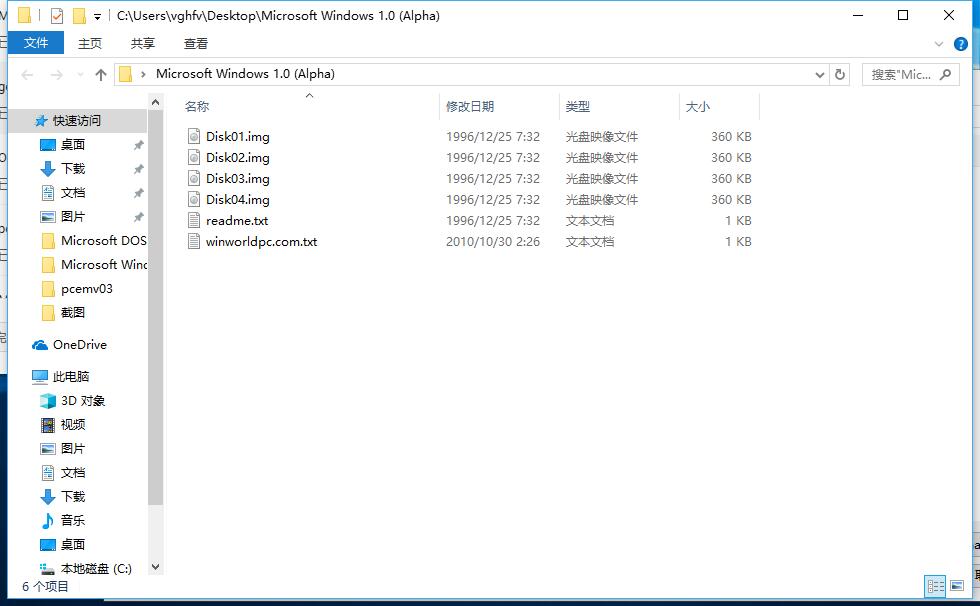Click the Properties quick access icon in title bar
The height and width of the screenshot is (606, 980).
57,16
